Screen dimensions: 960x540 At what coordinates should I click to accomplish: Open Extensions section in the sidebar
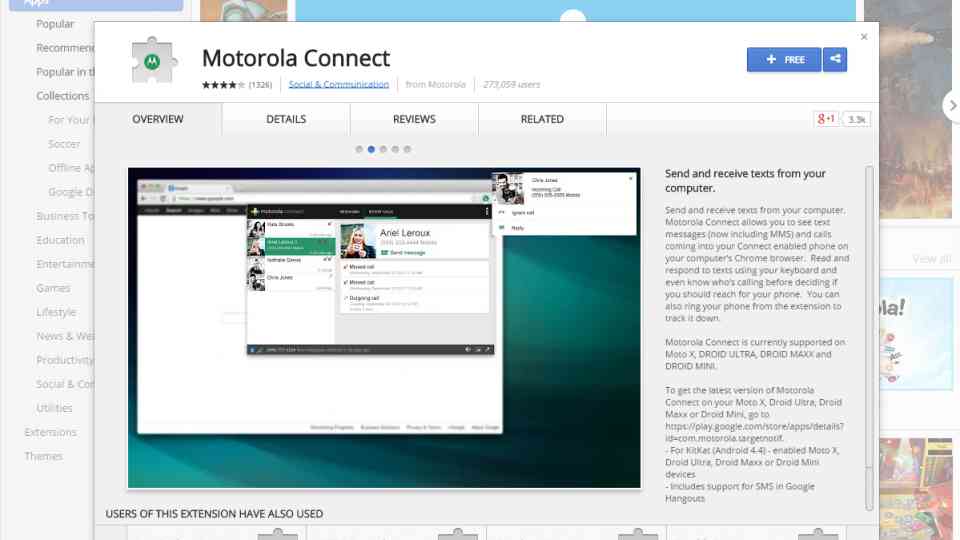click(51, 432)
